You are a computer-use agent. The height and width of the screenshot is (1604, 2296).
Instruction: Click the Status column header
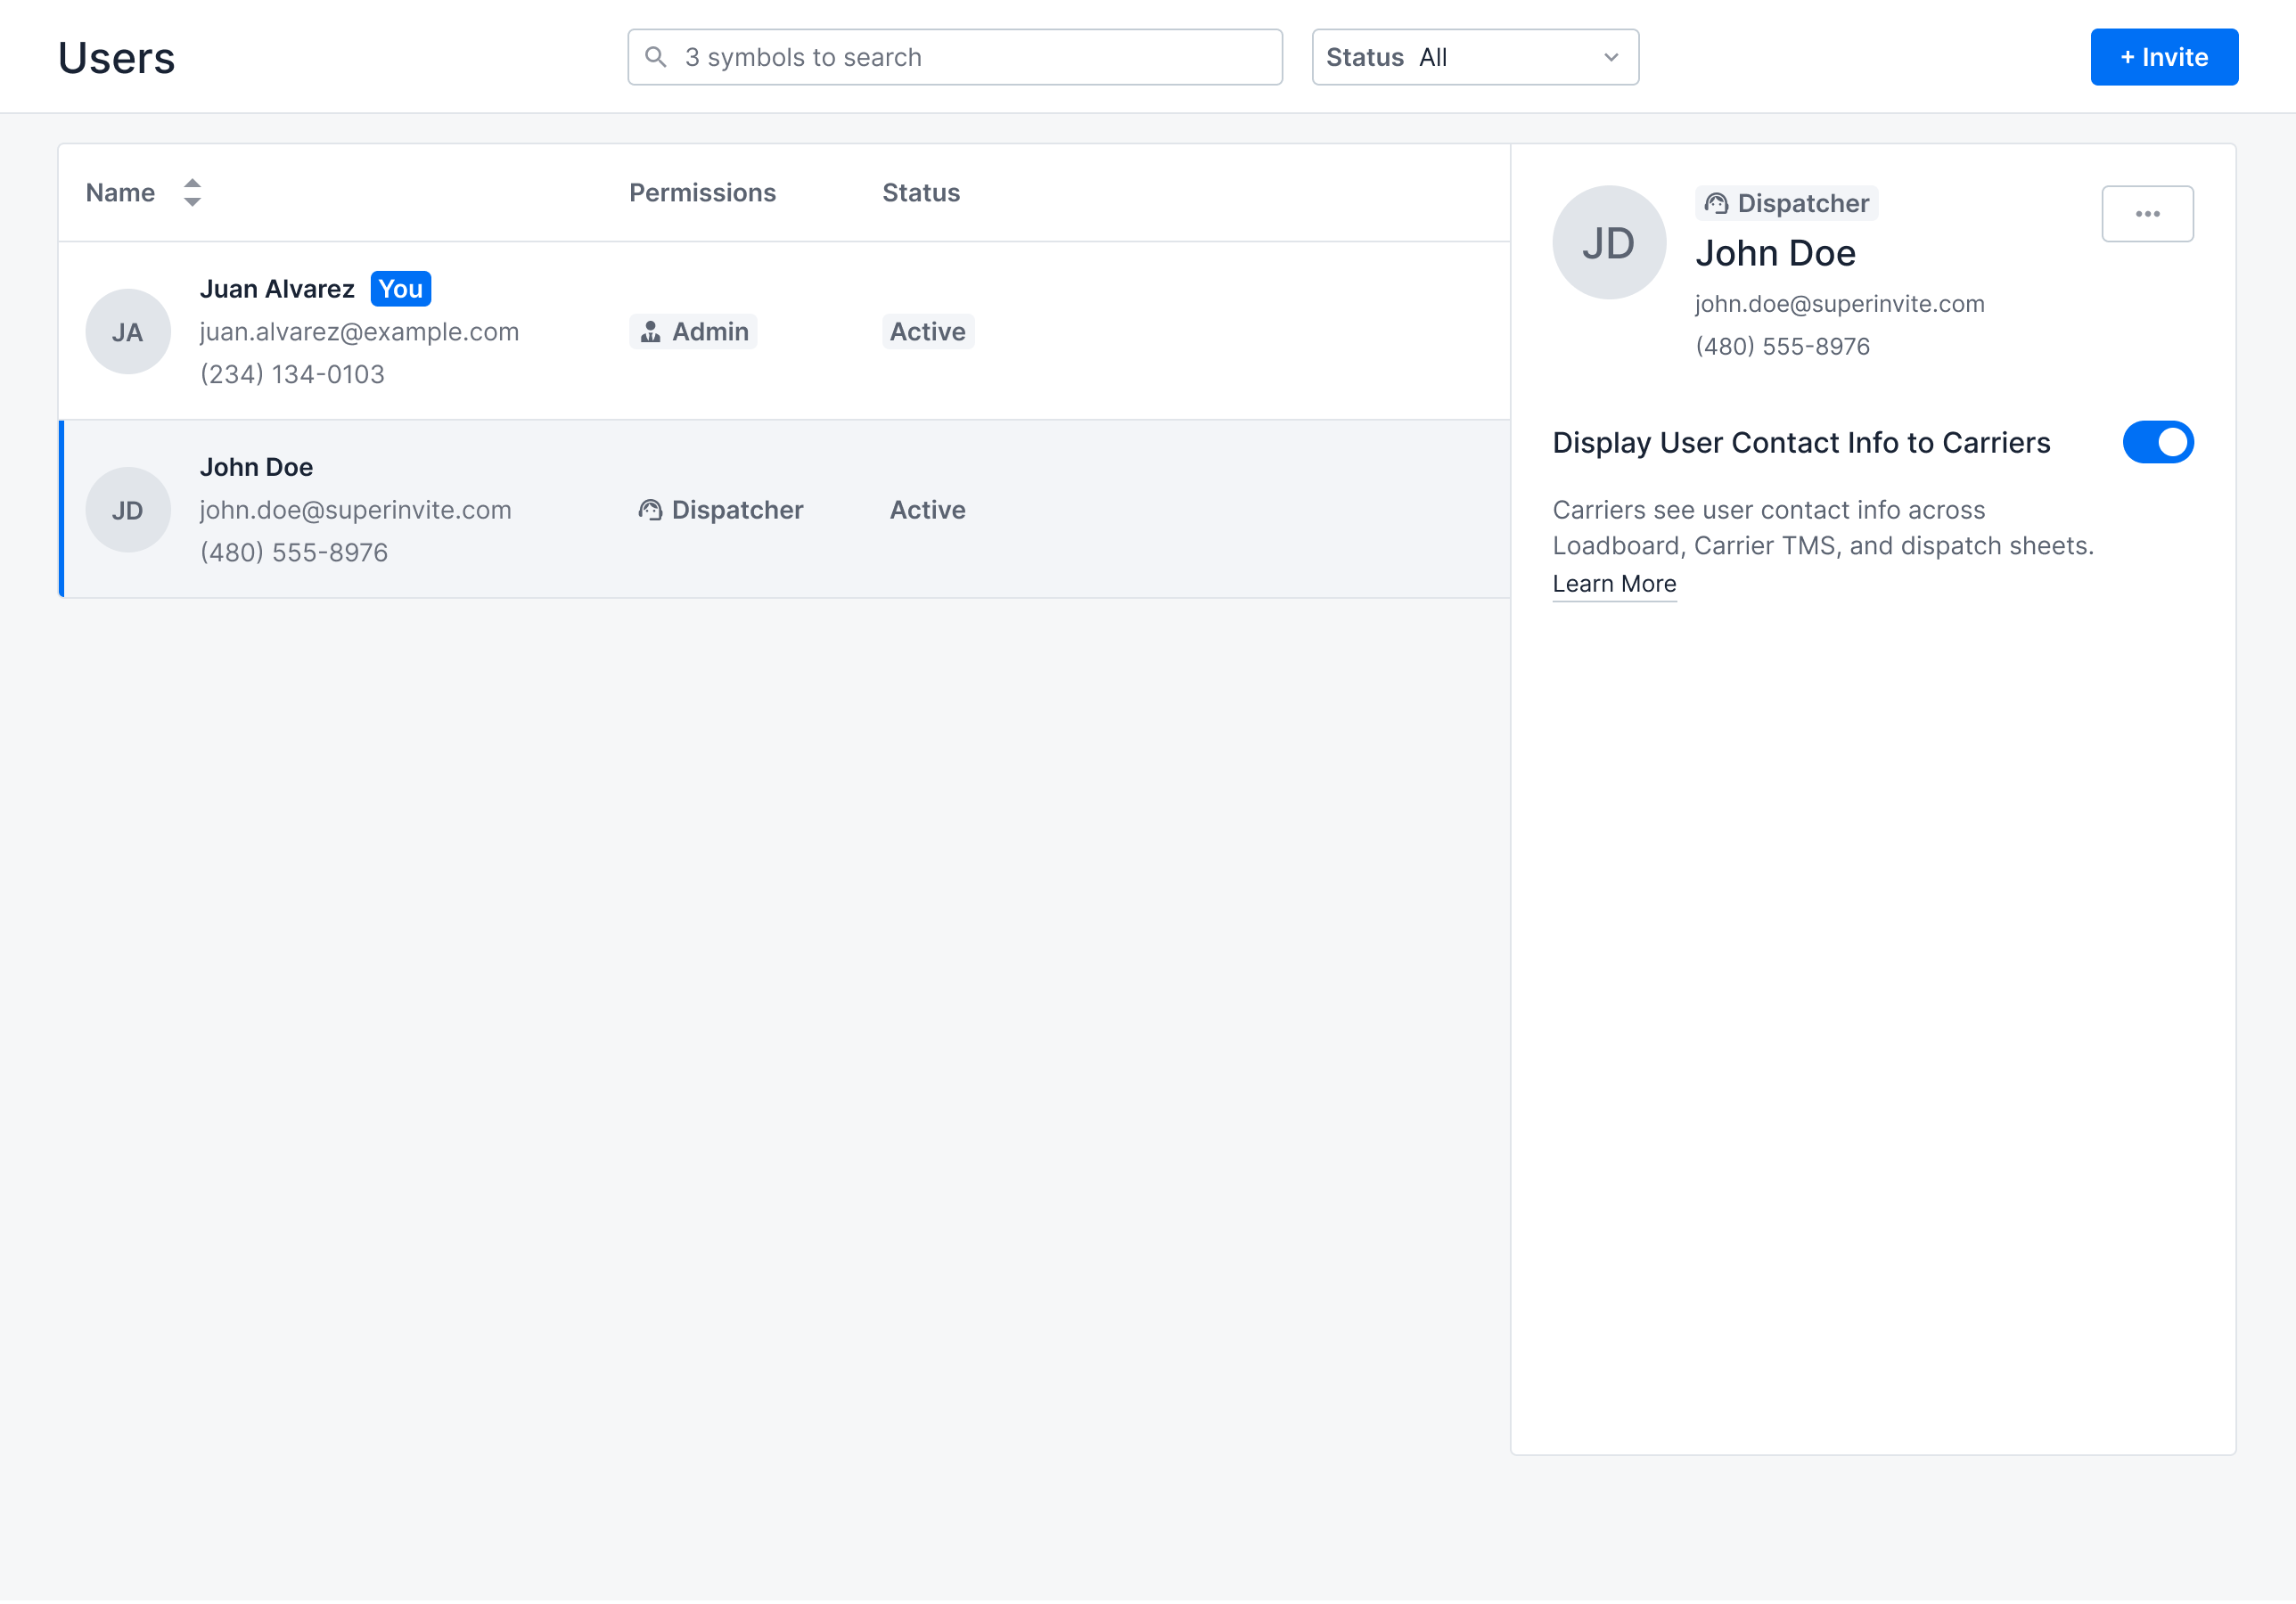[x=921, y=193]
